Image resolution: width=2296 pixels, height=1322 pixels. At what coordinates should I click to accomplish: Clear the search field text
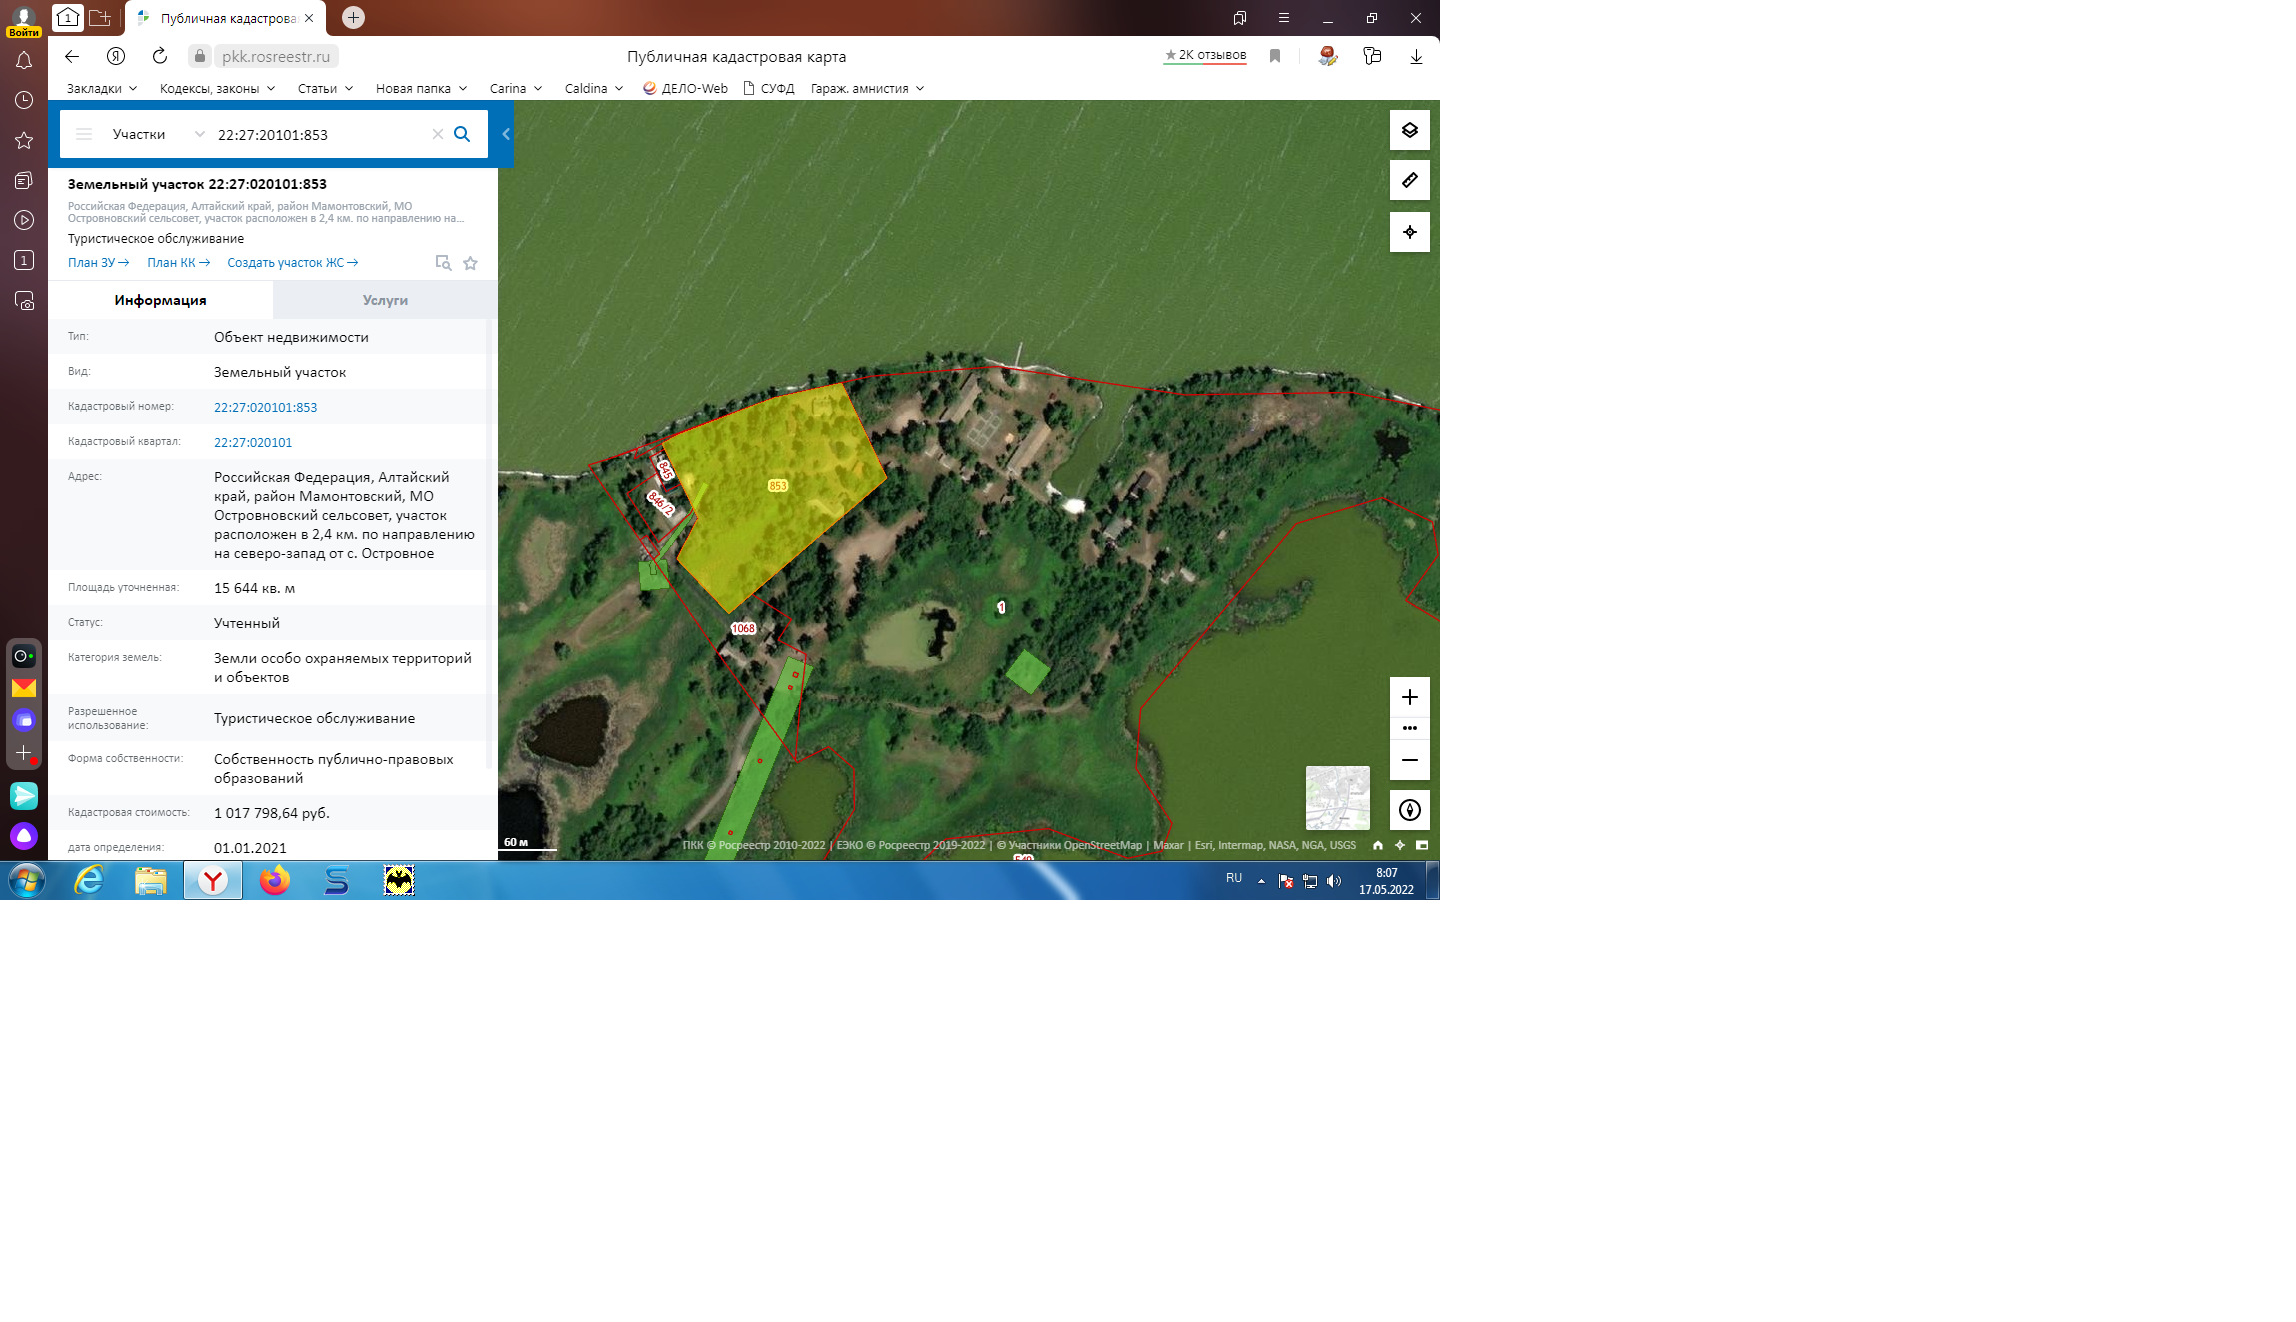click(437, 134)
